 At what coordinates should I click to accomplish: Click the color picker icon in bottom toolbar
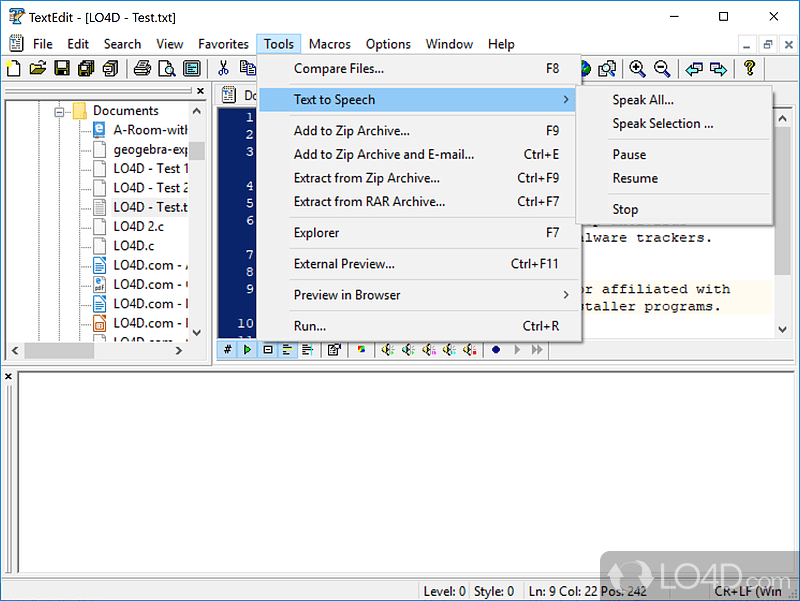coord(361,349)
